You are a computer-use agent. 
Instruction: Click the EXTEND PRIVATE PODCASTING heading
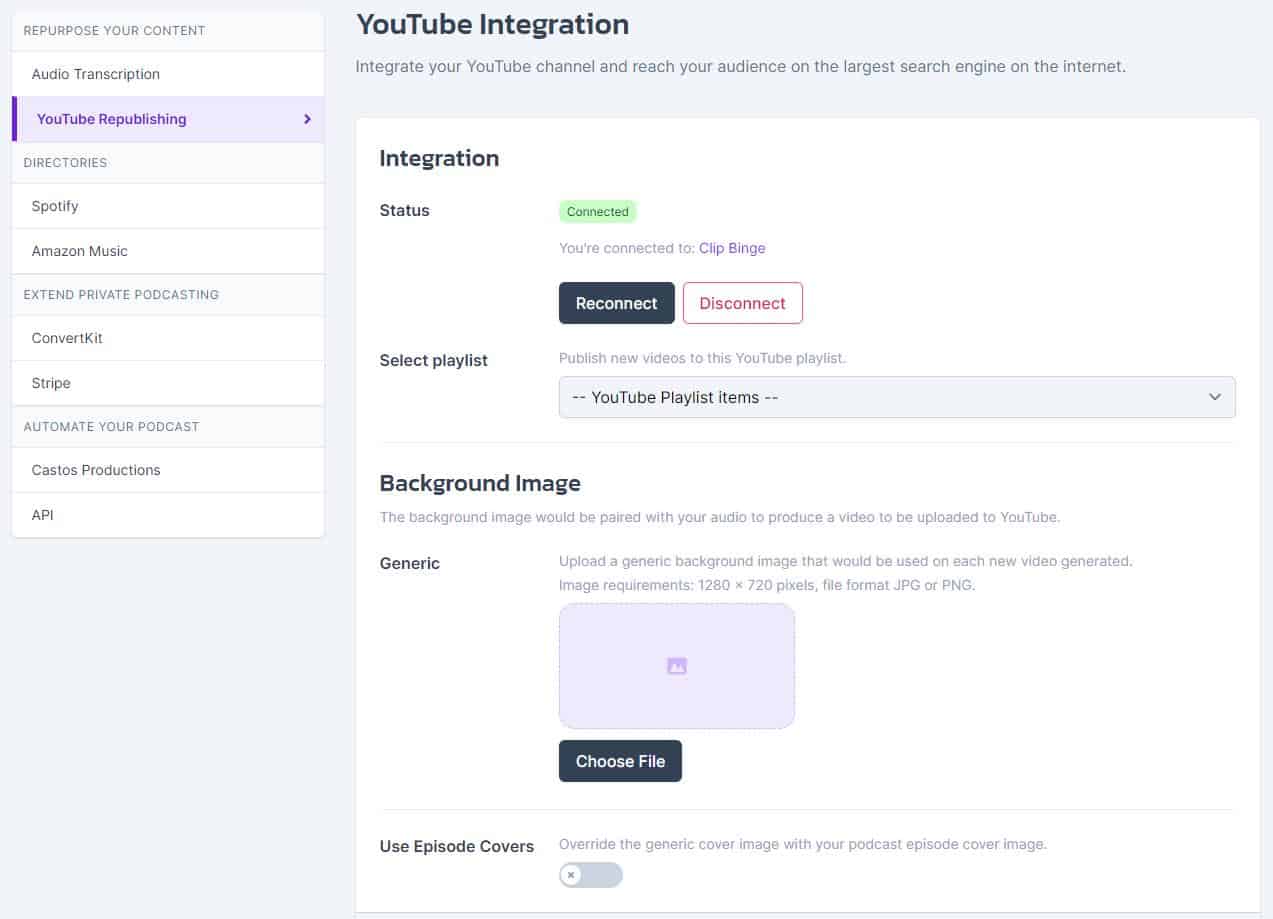pos(121,294)
